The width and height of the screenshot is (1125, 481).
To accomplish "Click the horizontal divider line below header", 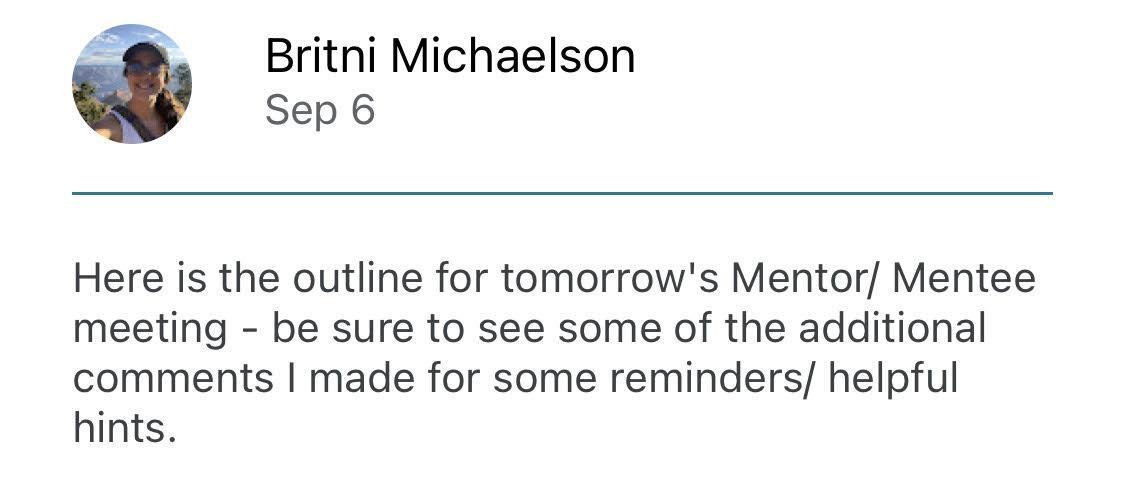I will [x=562, y=193].
